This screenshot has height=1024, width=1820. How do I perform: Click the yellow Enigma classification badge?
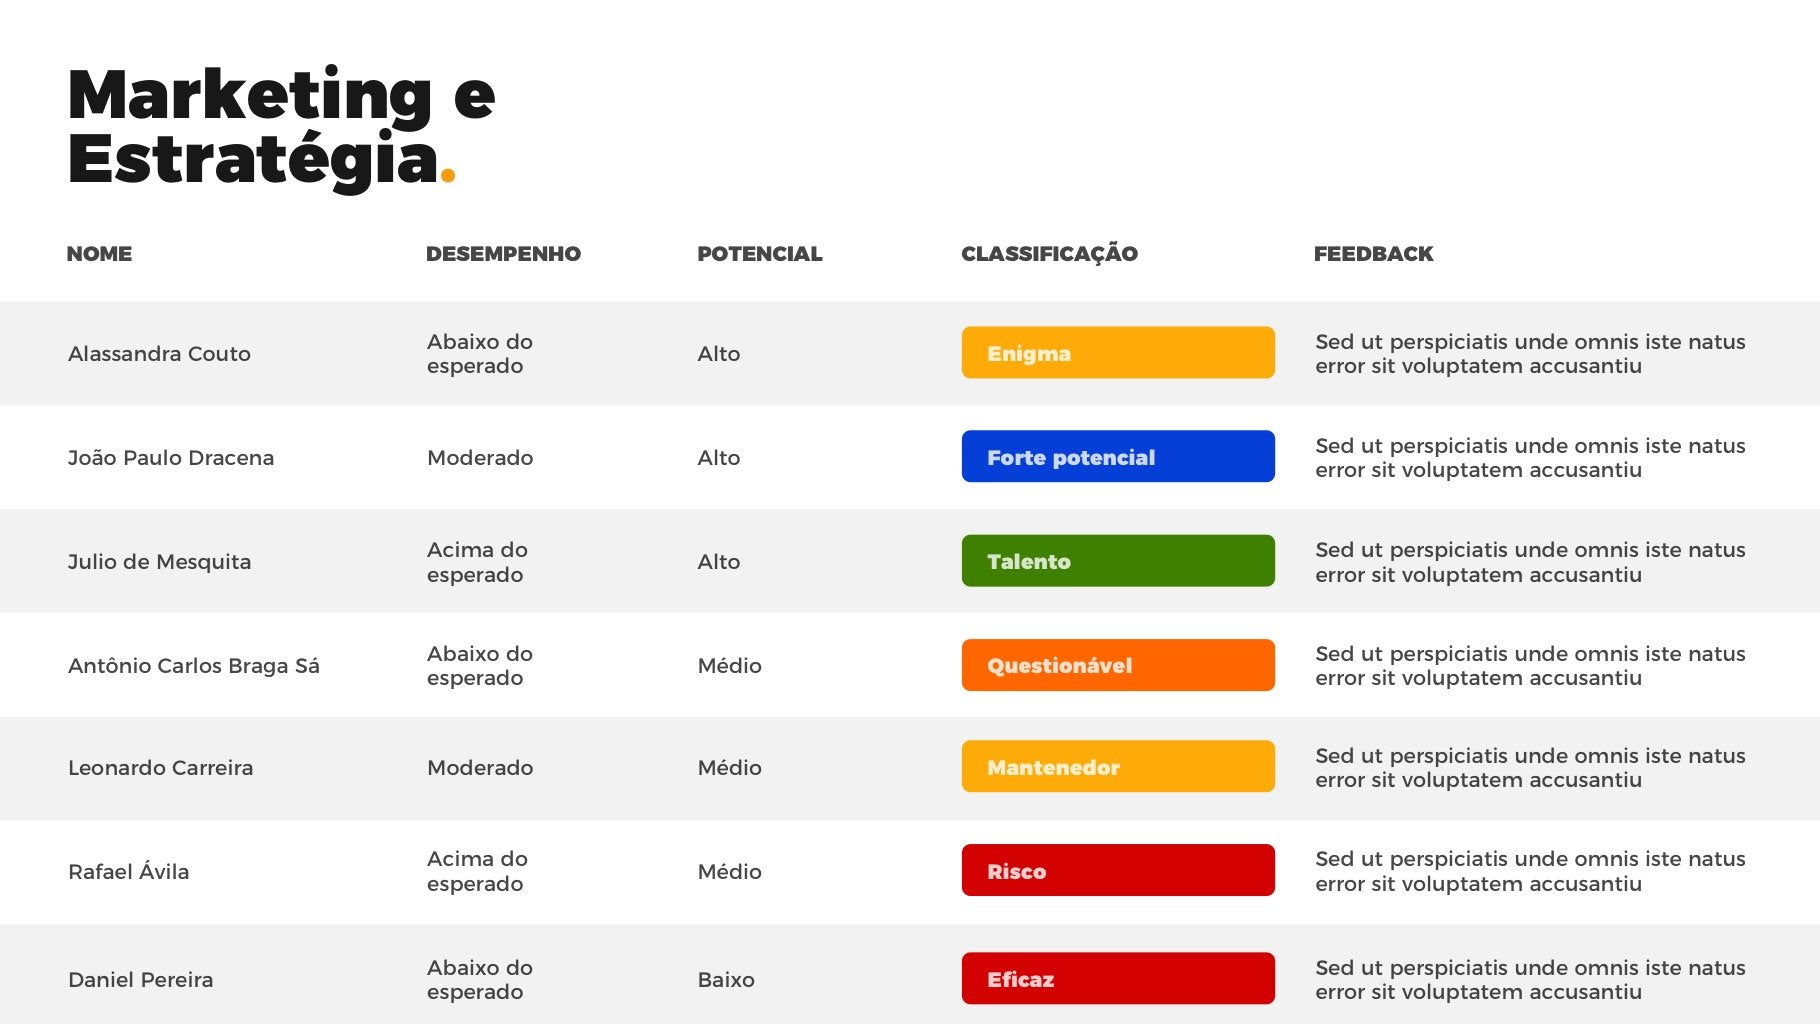(1117, 353)
